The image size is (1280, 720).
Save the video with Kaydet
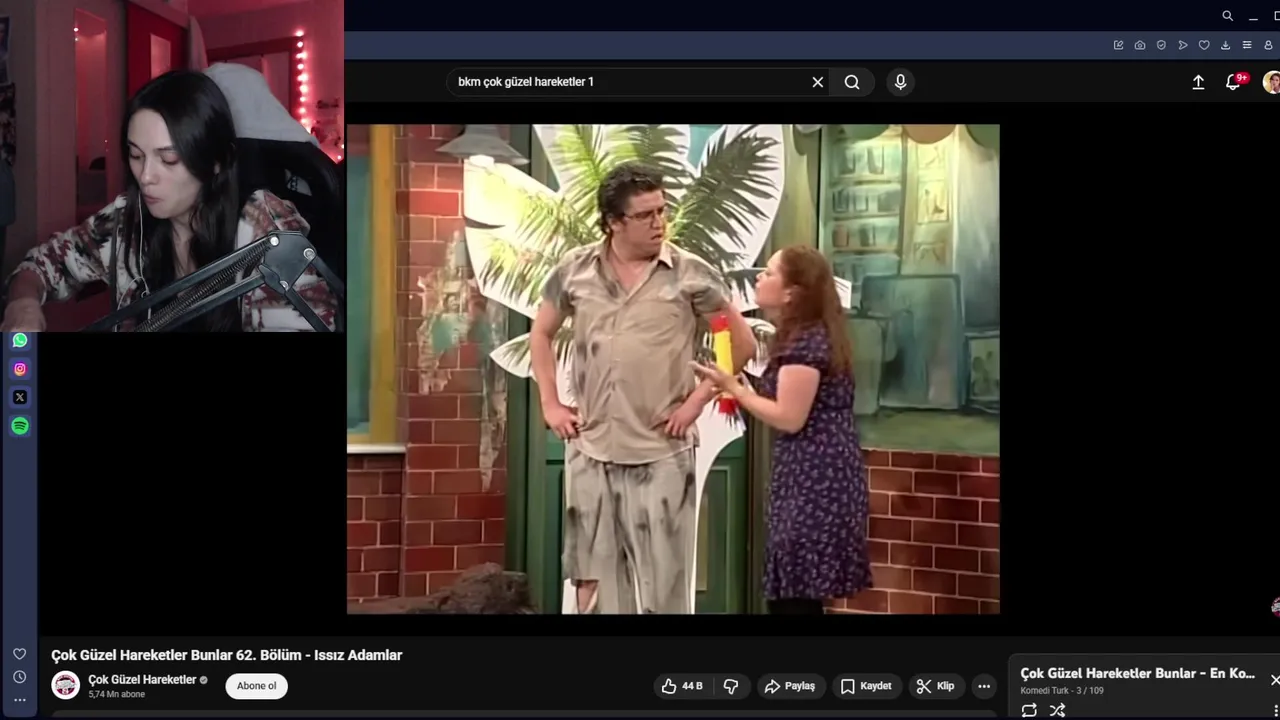coord(866,686)
